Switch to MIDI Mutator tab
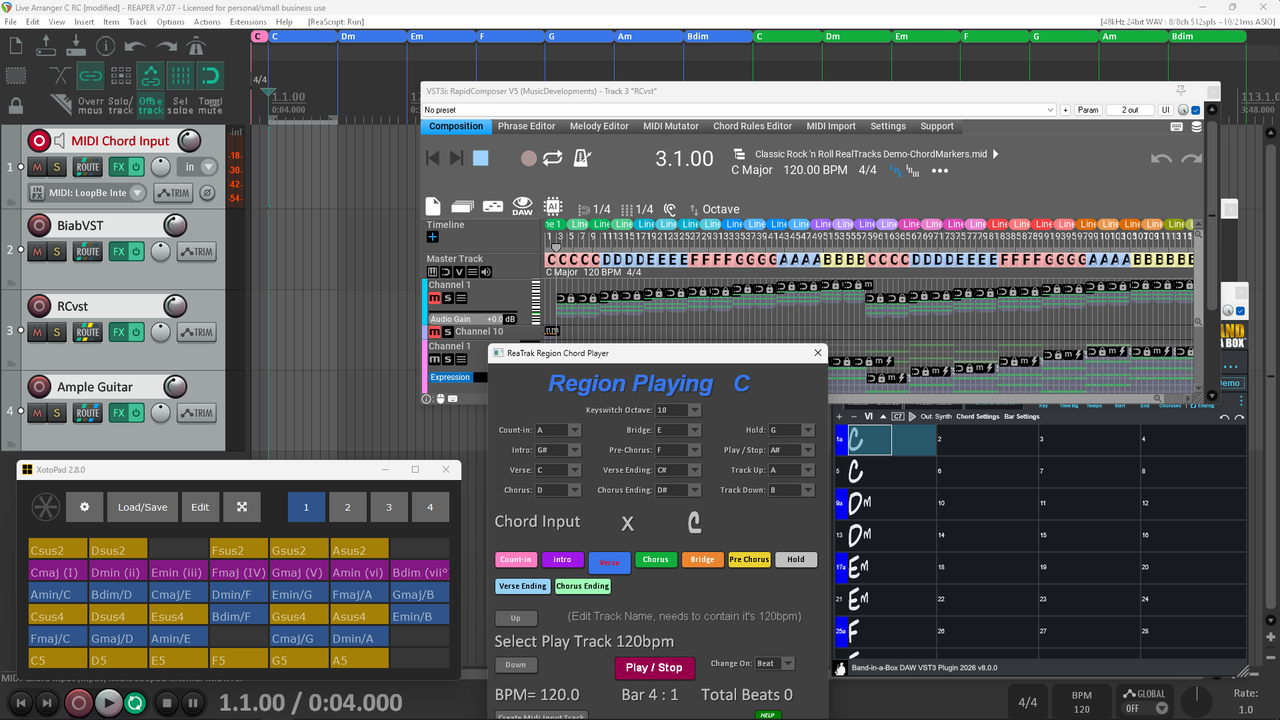Screen dimensions: 1280x720 point(669,126)
